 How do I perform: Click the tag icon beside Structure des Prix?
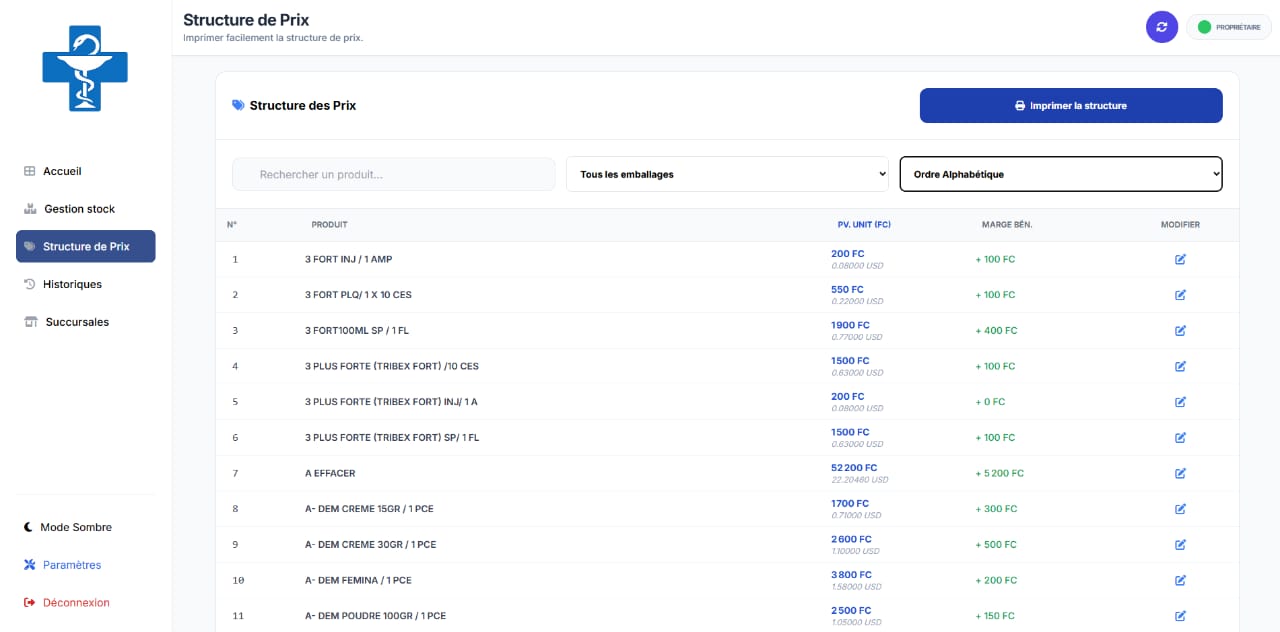click(238, 105)
